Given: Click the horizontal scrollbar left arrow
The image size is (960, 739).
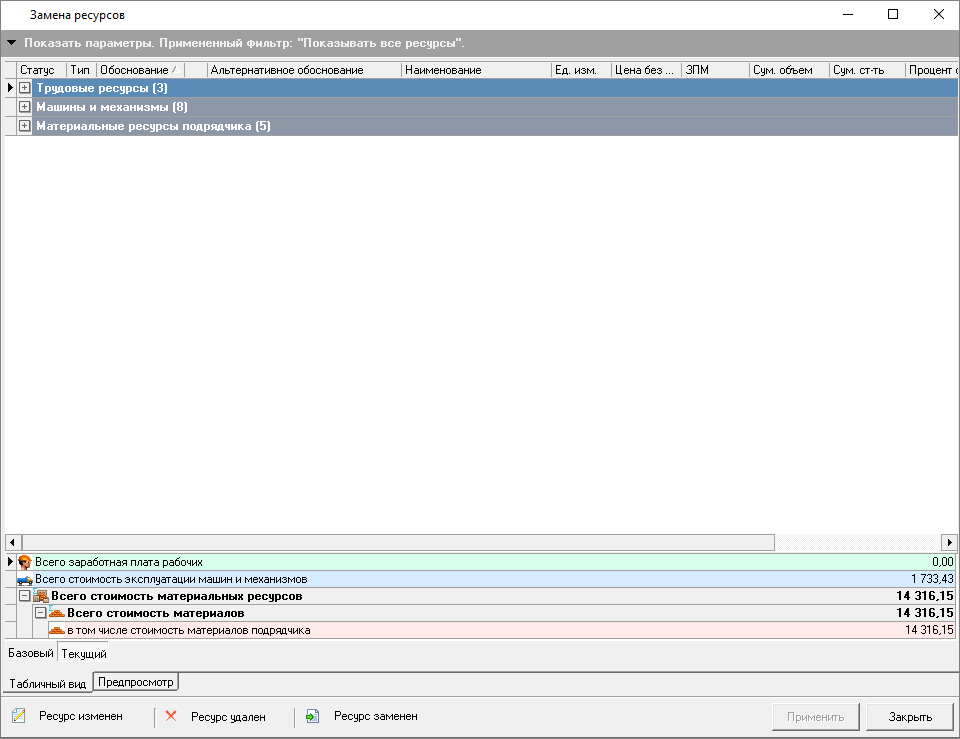Looking at the screenshot, I should pos(13,542).
